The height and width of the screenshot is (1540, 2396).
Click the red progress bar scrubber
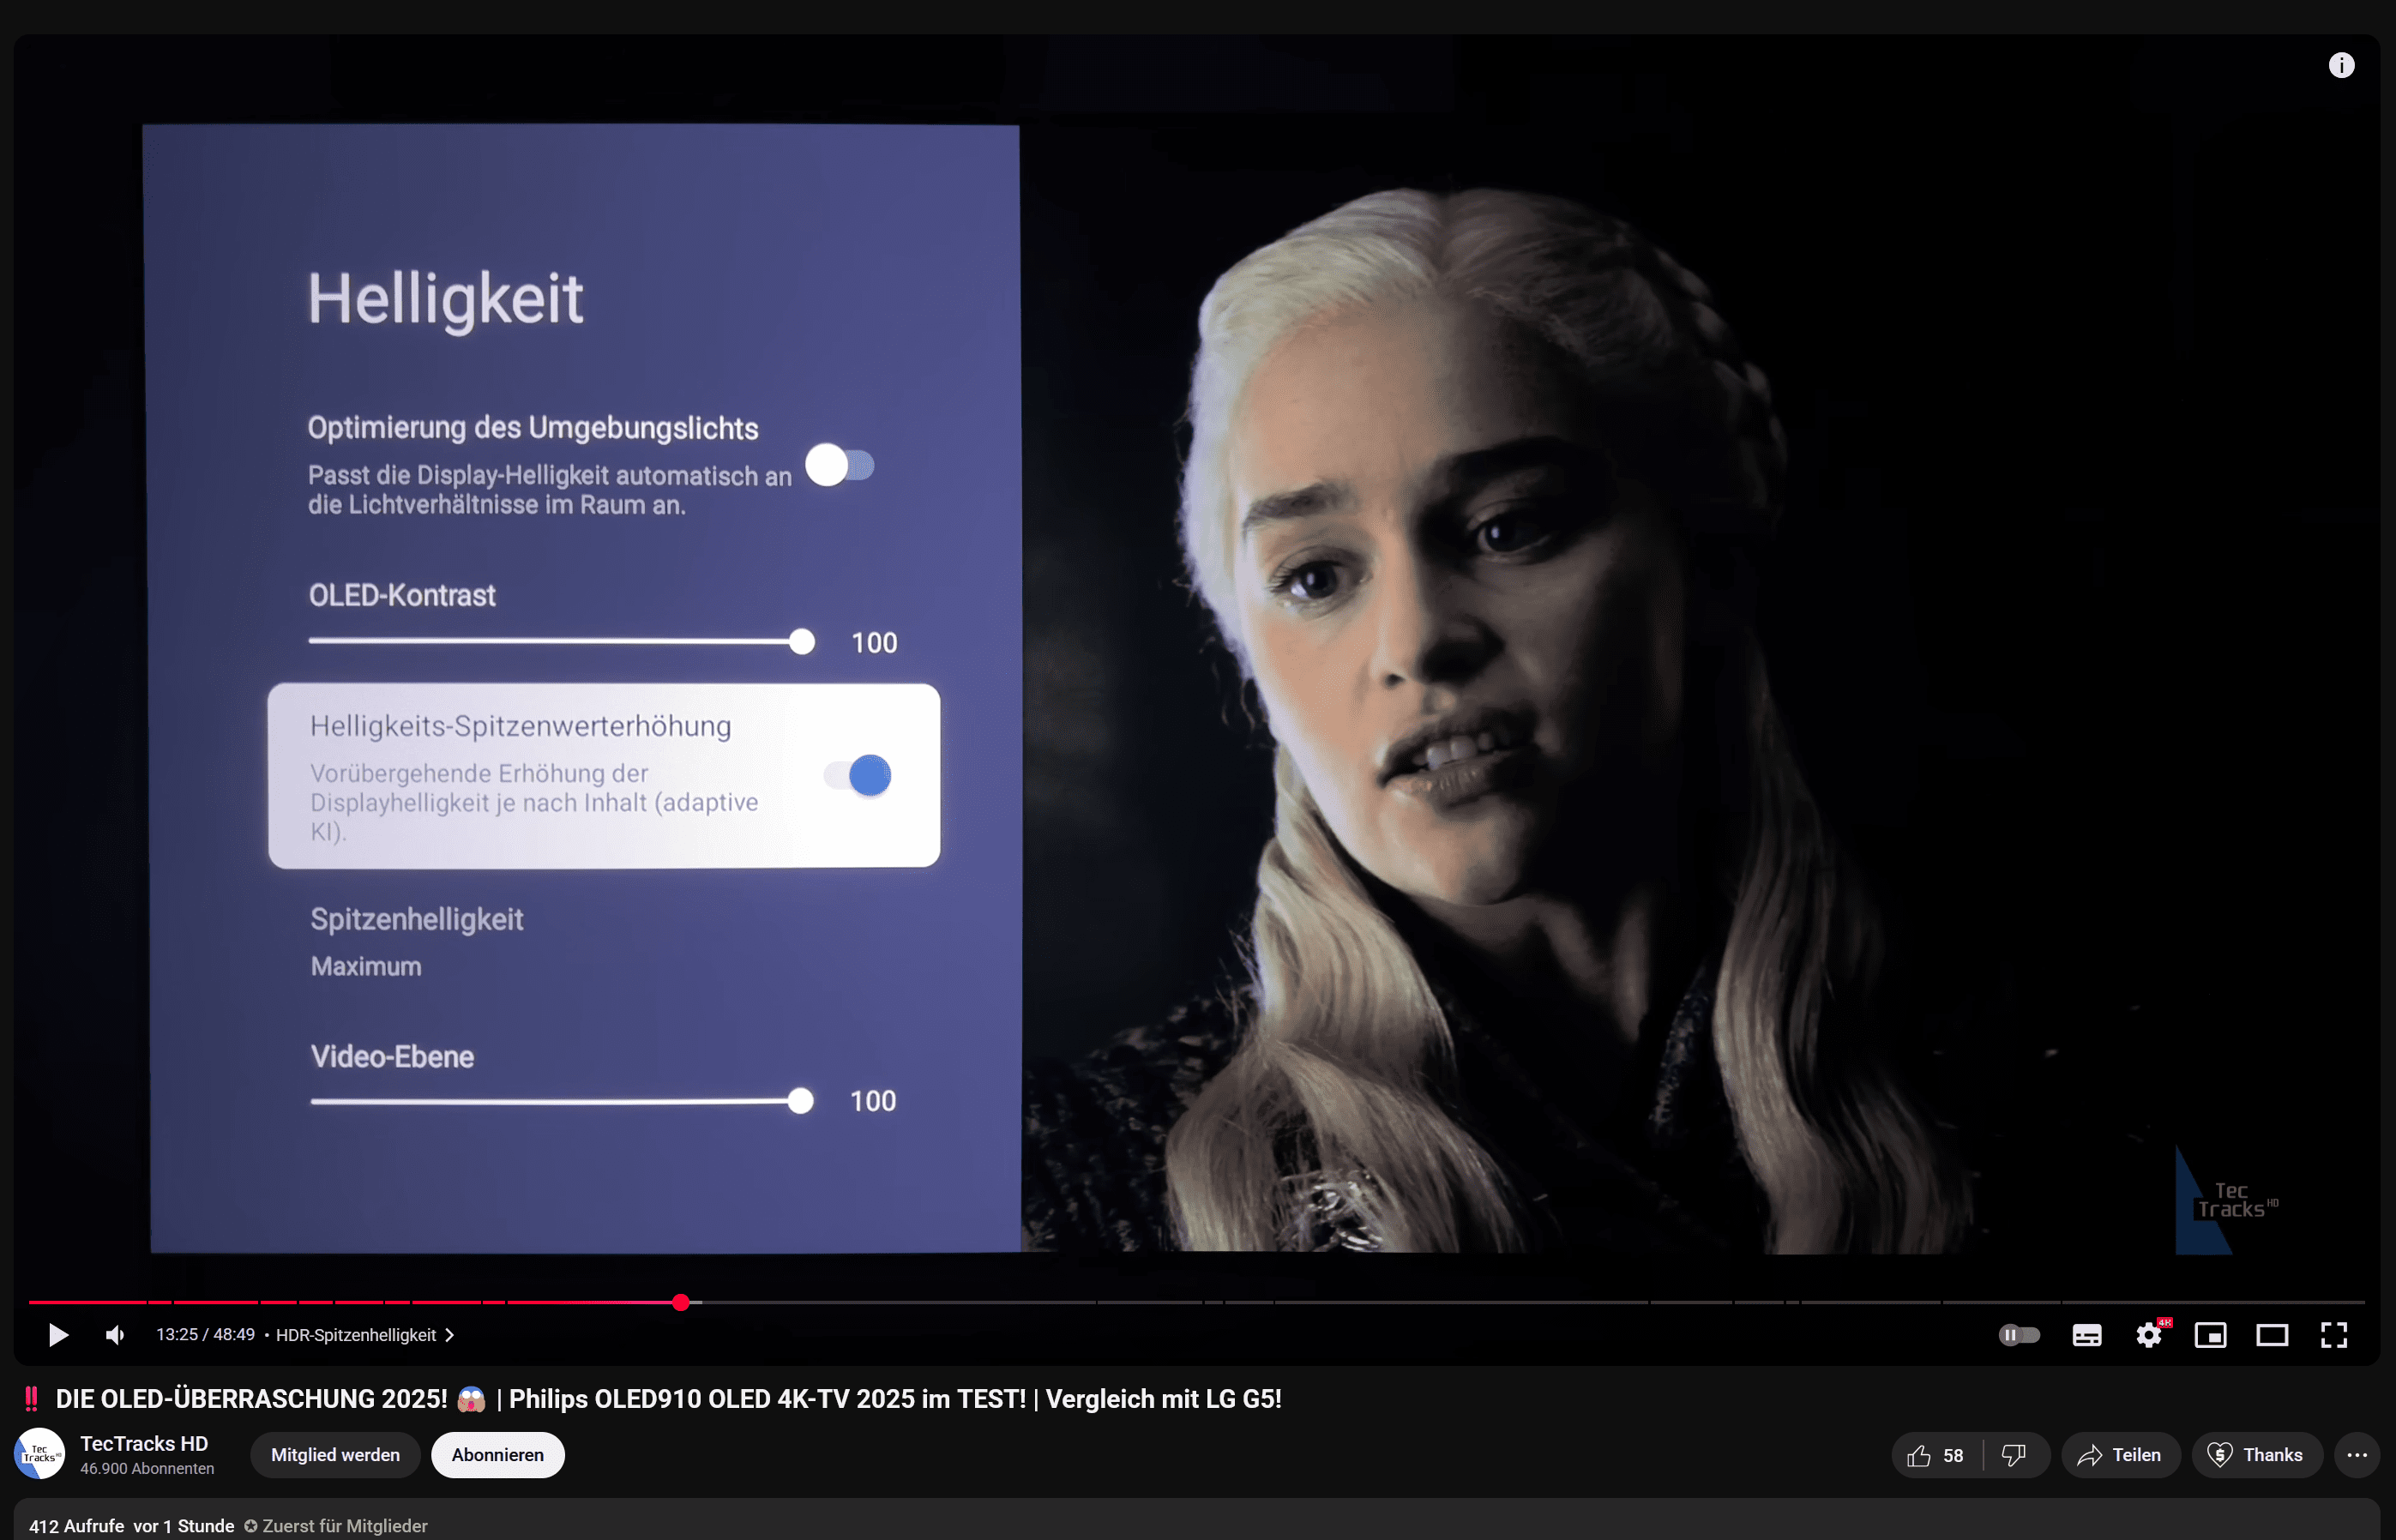(x=681, y=1302)
